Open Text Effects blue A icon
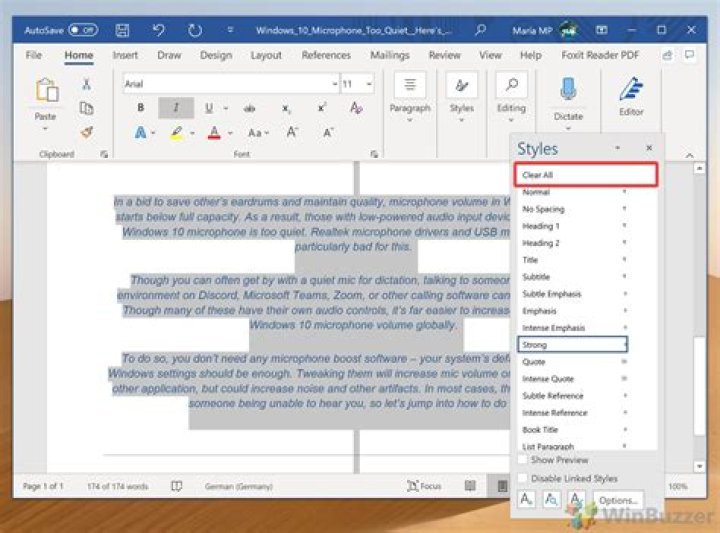The image size is (720, 533). point(141,133)
